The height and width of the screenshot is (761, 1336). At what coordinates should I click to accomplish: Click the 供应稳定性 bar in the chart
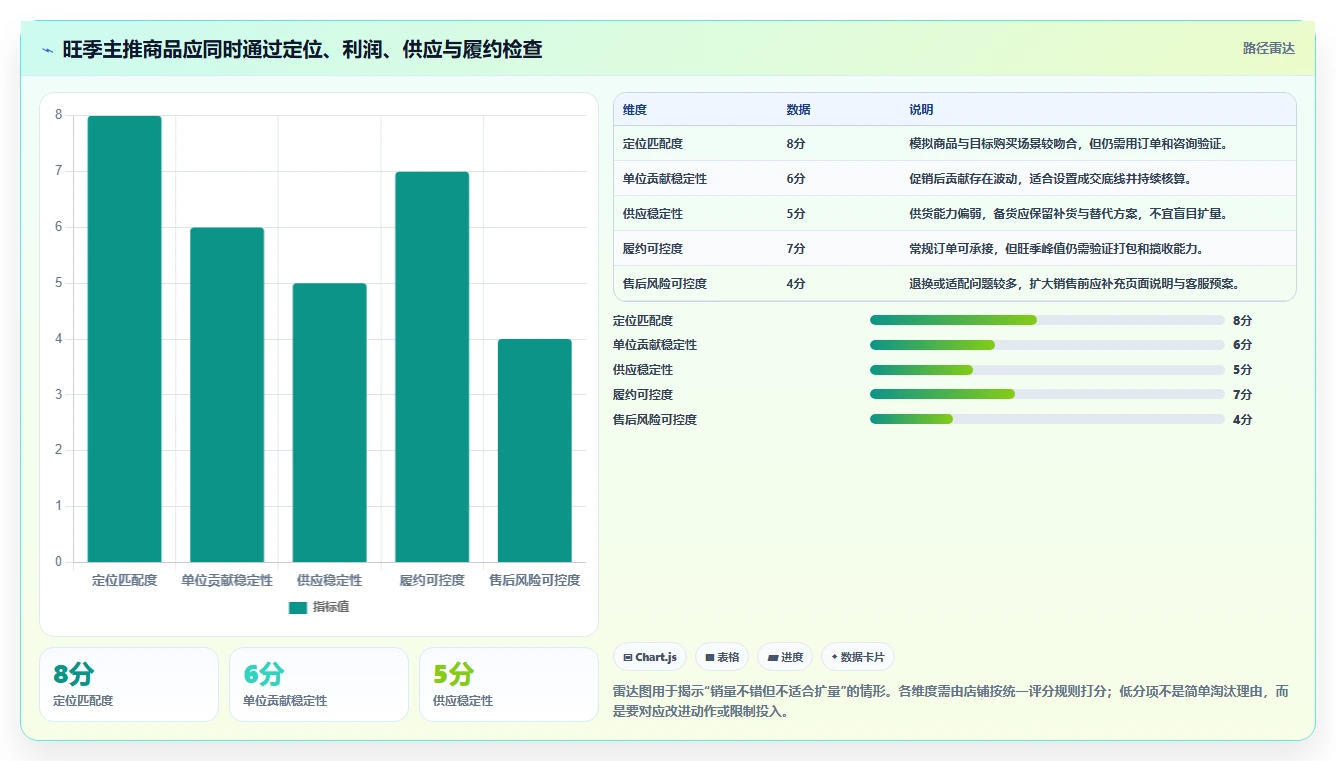click(329, 423)
